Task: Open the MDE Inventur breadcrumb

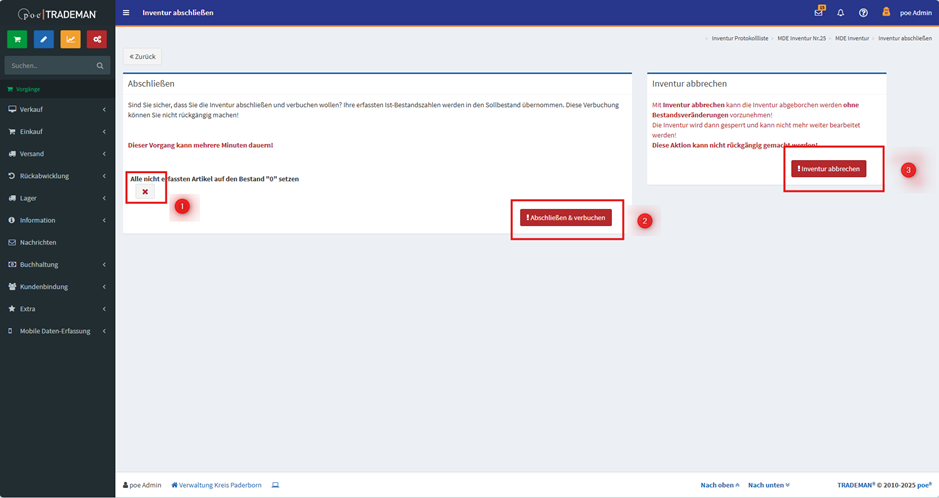Action: pyautogui.click(x=852, y=38)
